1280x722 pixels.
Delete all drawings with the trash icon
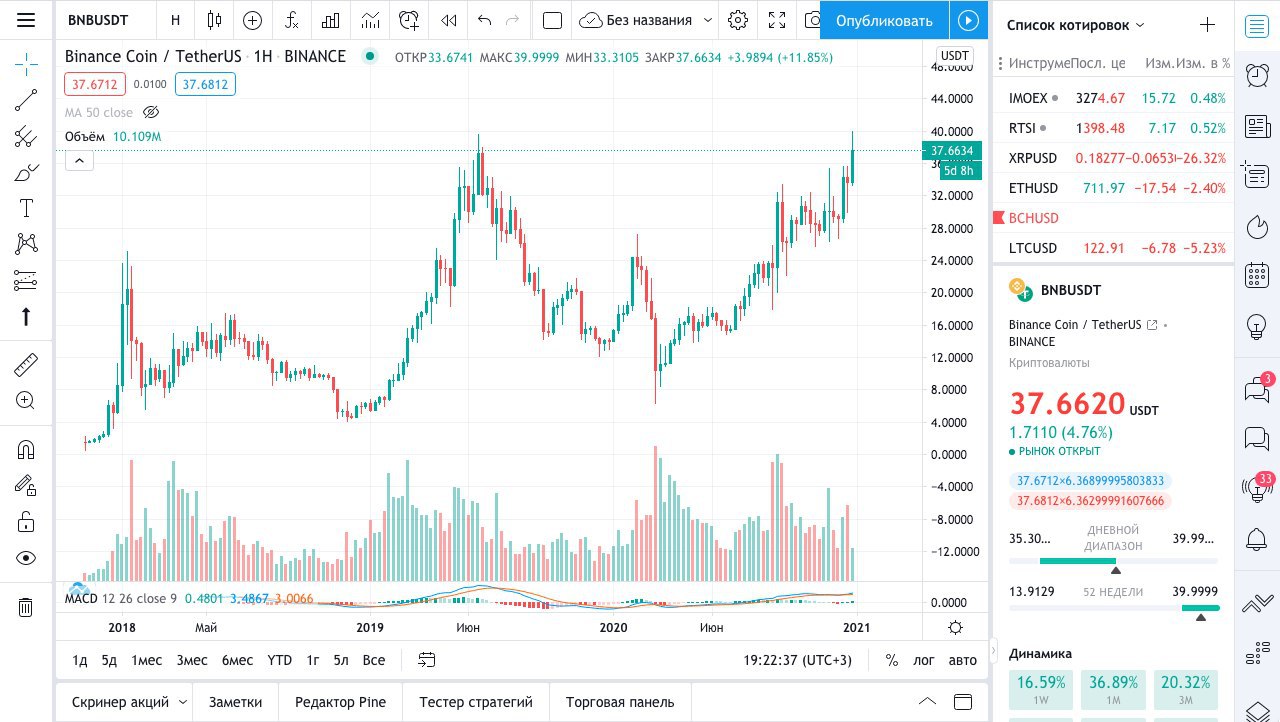coord(26,606)
